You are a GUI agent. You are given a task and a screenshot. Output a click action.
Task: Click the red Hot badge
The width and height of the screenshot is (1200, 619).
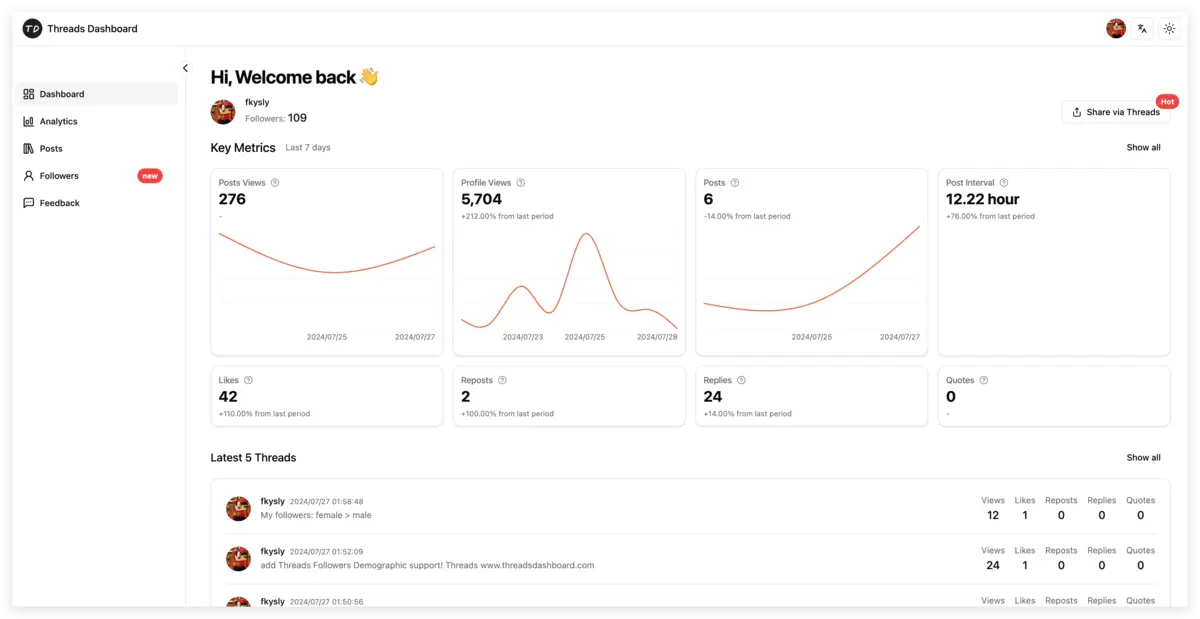(x=1167, y=101)
